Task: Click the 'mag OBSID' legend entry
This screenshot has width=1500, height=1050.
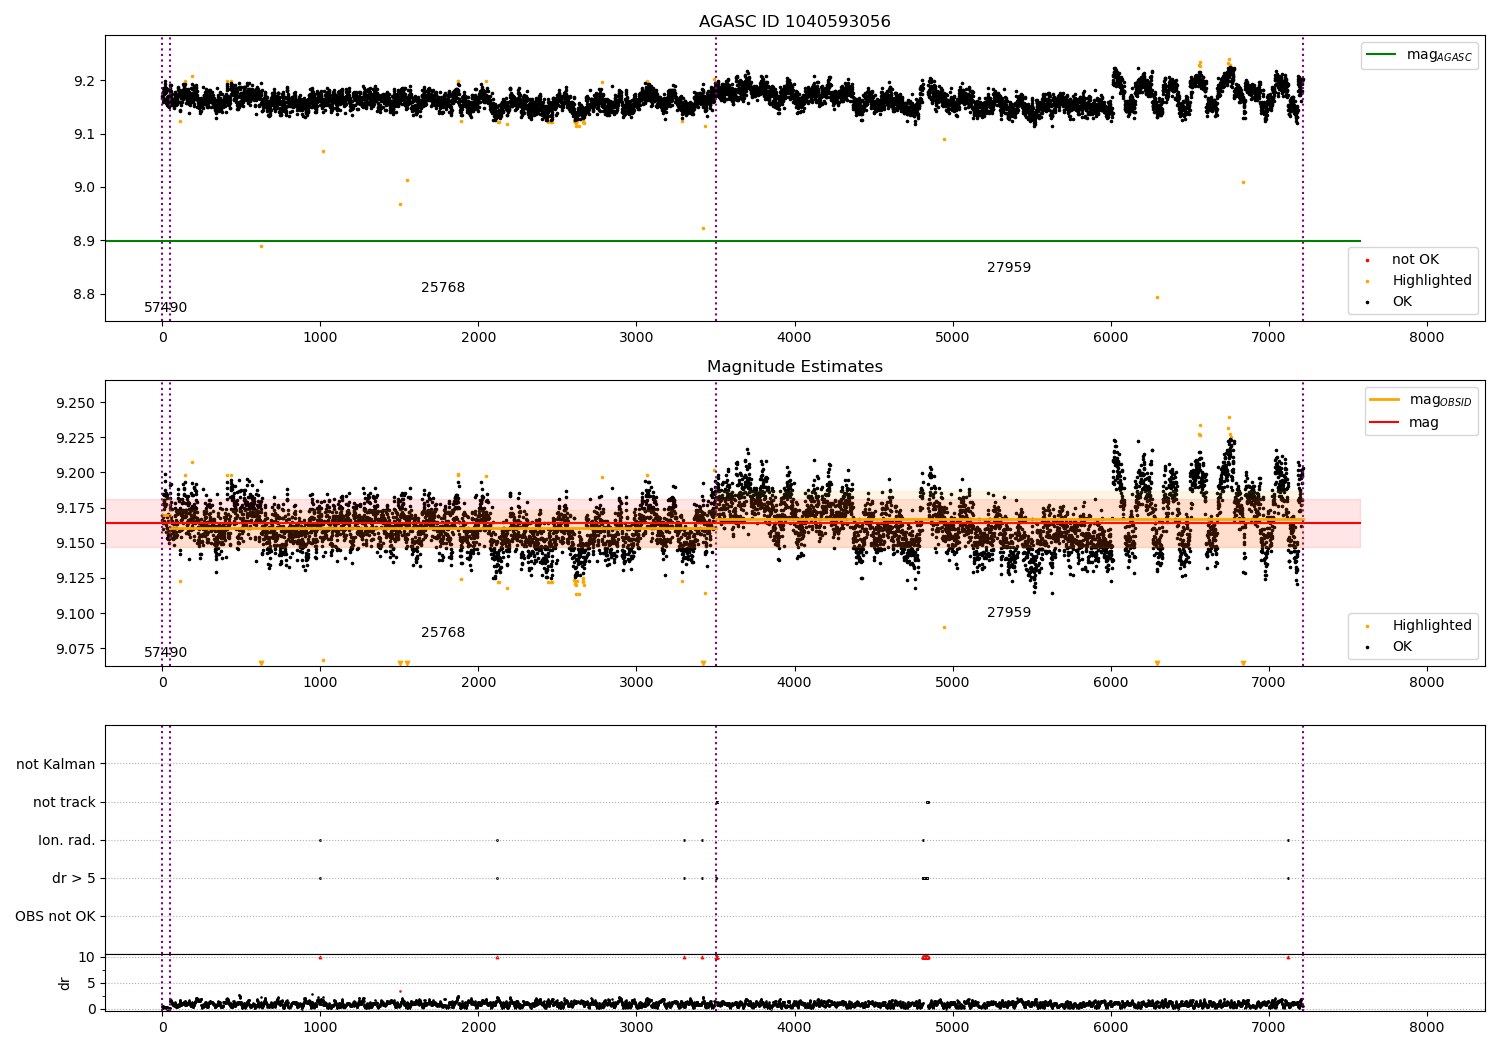Action: tap(1420, 400)
